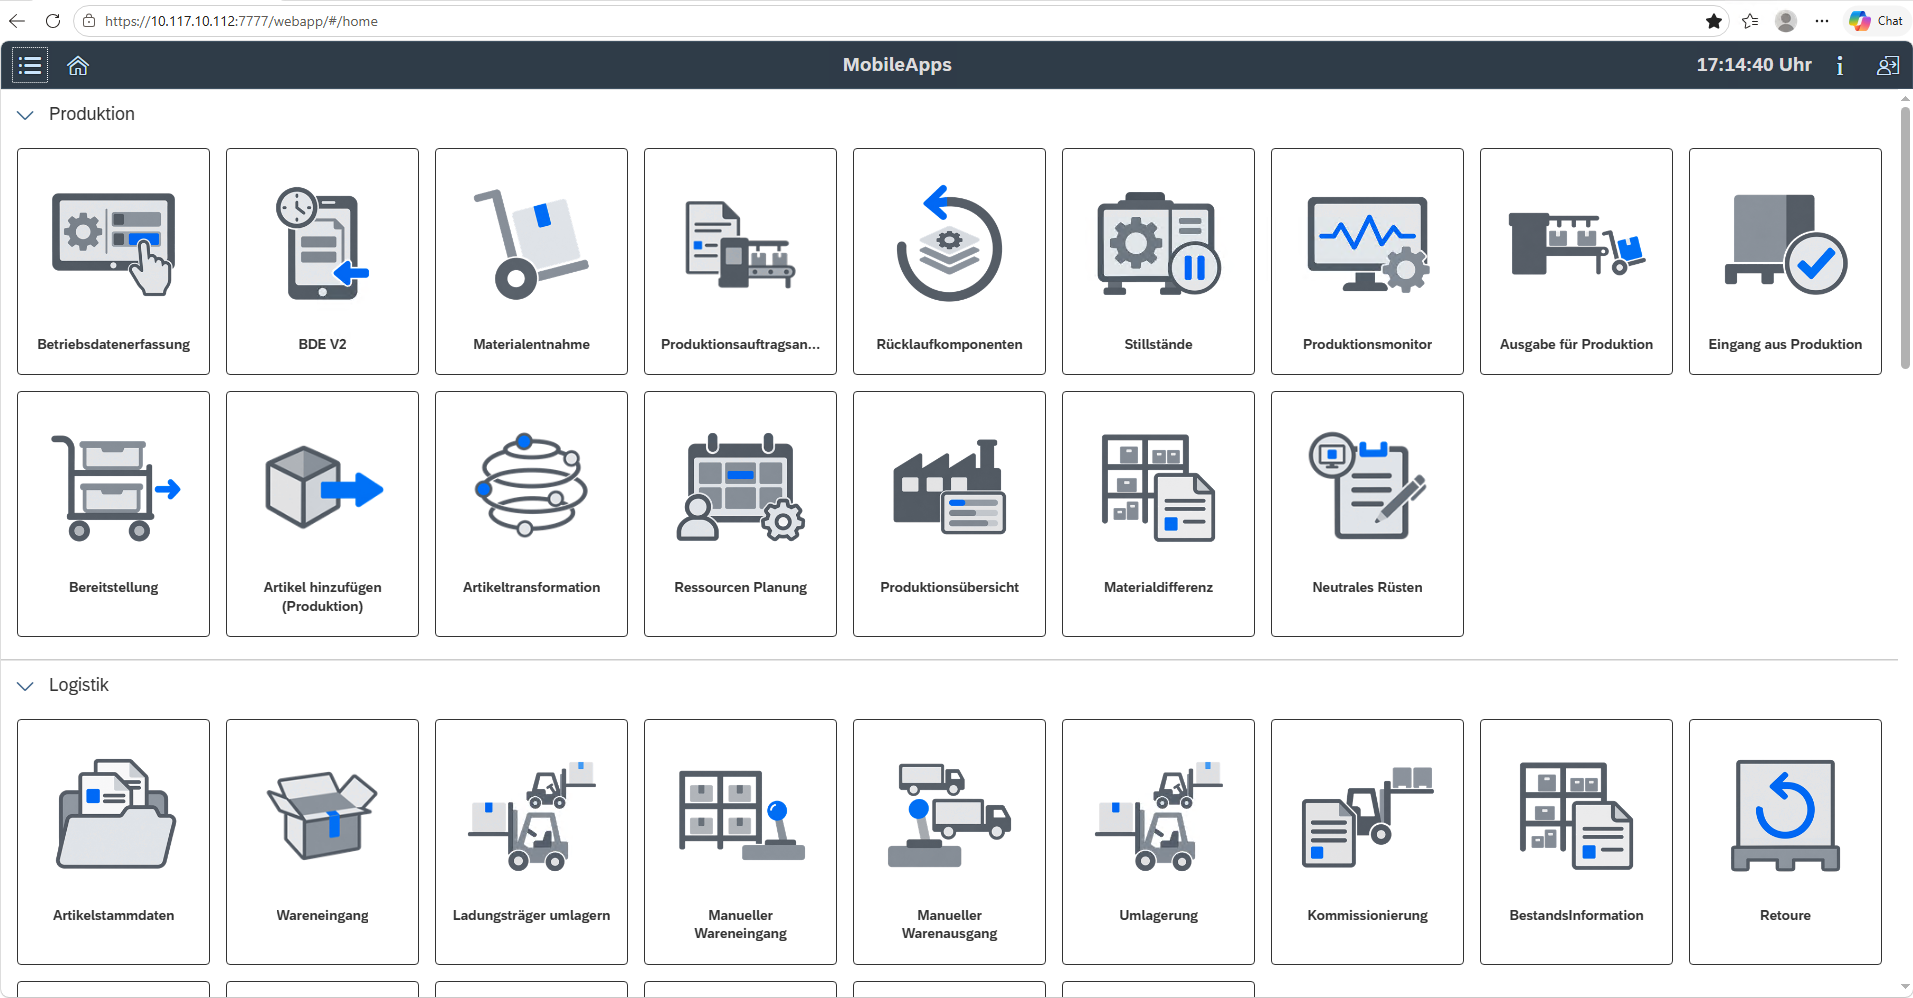Open the Copilot Chat button

click(x=1876, y=21)
